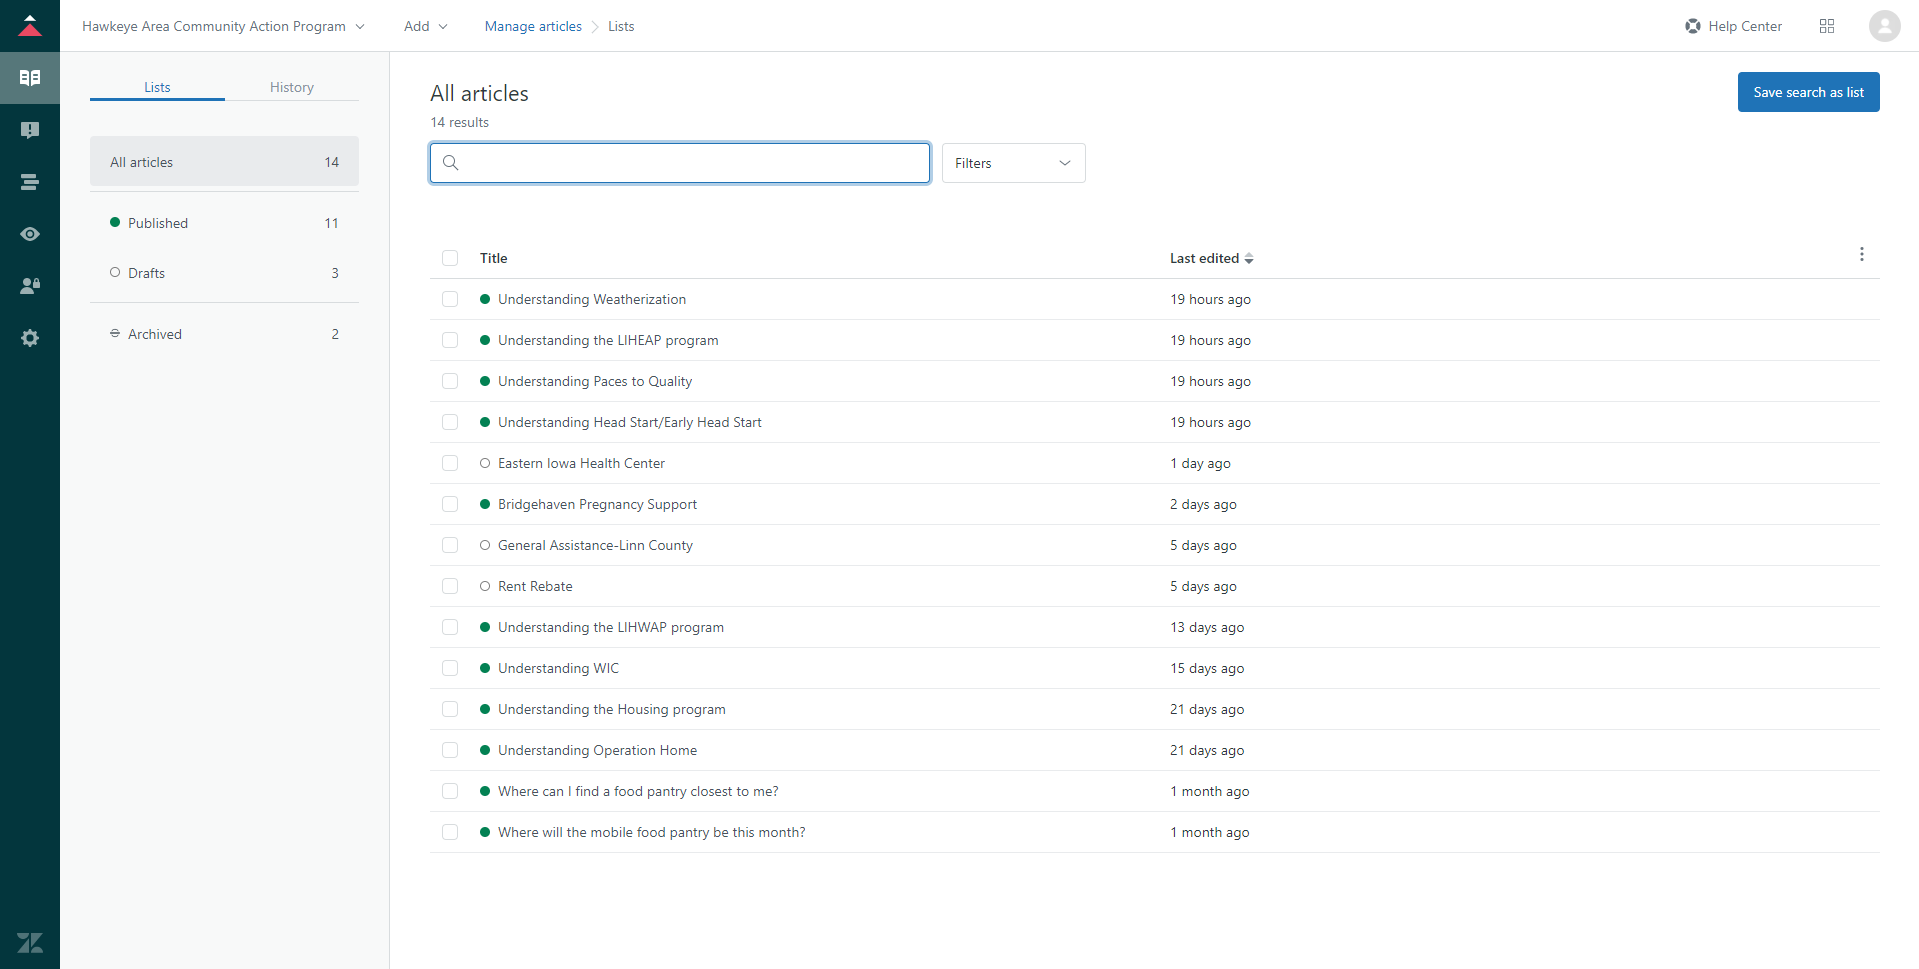Image resolution: width=1919 pixels, height=969 pixels.
Task: Tick the checkbox for Rent Rebate
Action: coord(450,586)
